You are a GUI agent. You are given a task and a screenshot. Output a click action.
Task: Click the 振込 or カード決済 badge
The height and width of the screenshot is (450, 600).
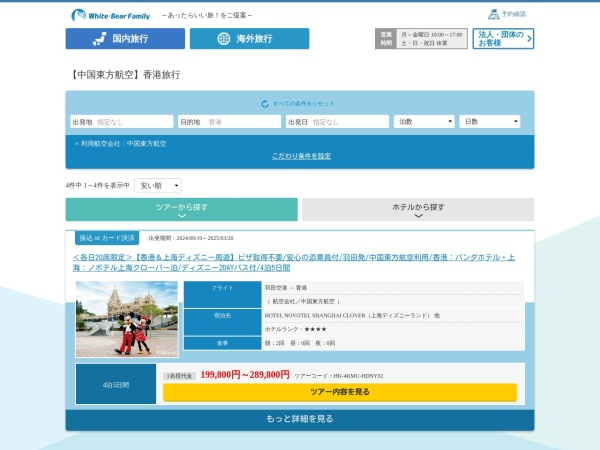[x=107, y=238]
